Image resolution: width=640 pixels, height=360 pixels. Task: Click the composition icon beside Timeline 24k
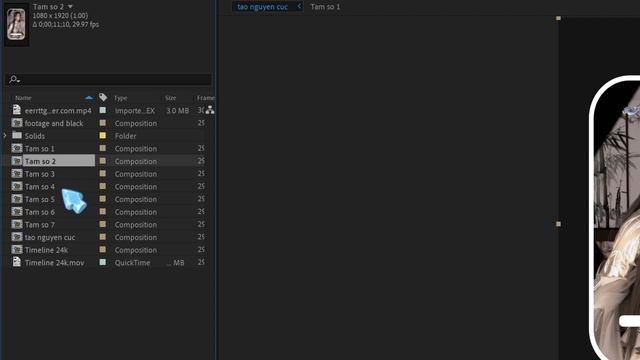coord(17,249)
